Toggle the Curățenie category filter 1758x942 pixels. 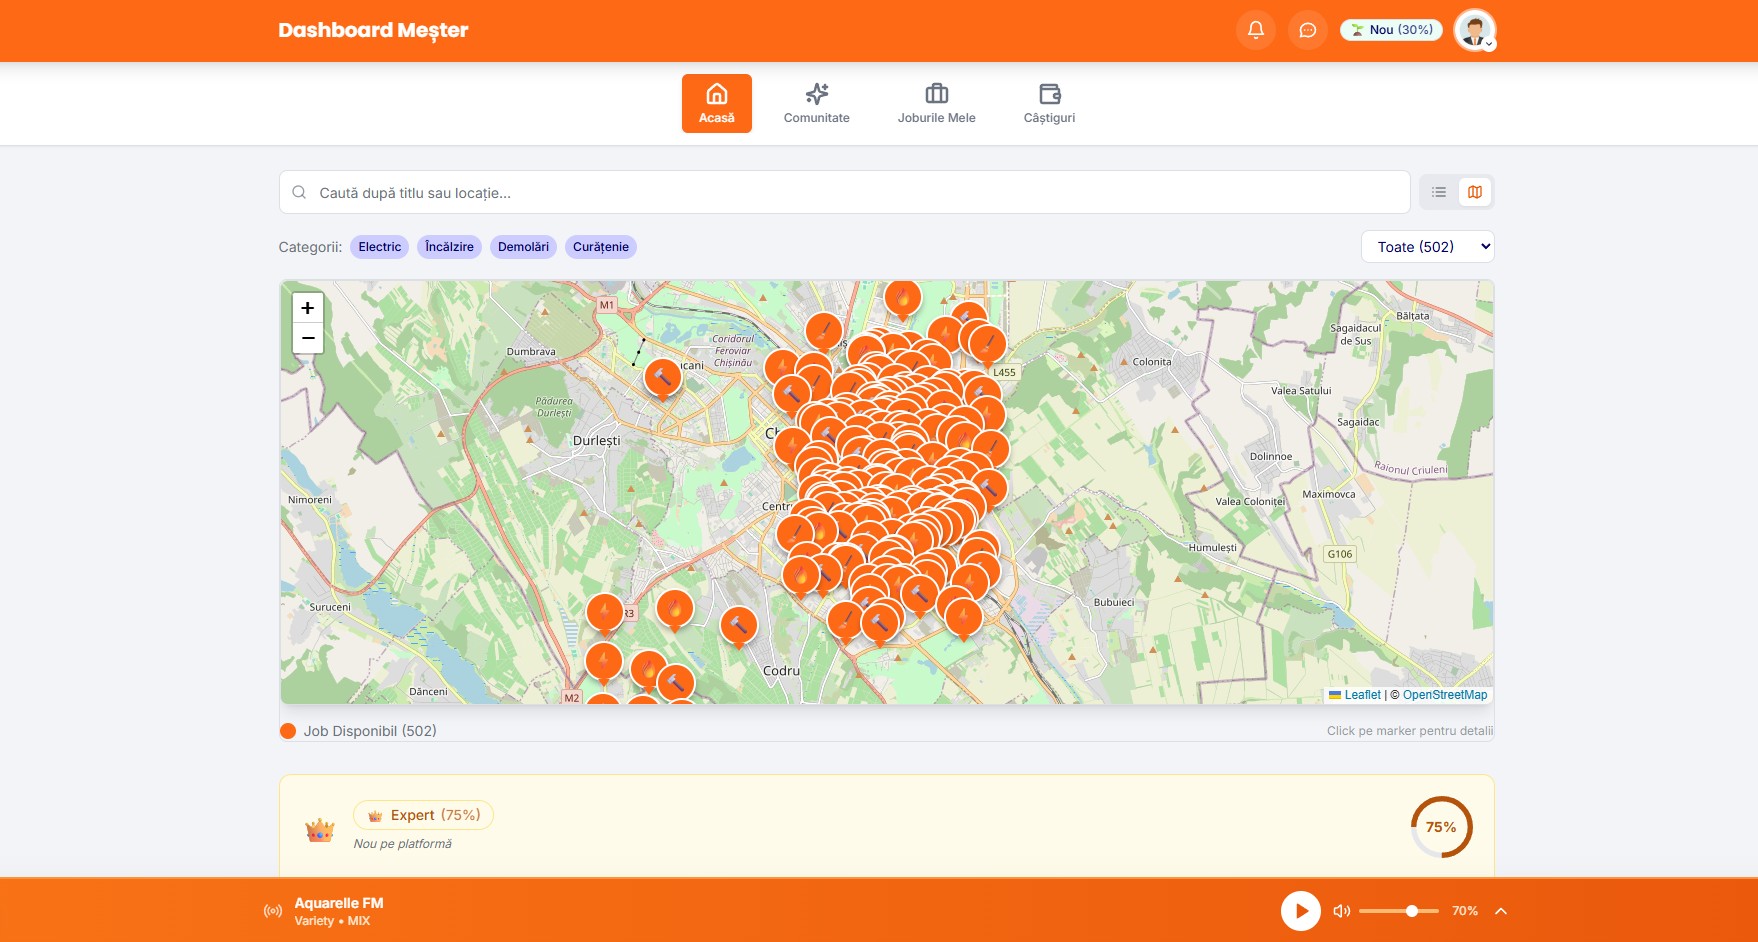point(600,246)
